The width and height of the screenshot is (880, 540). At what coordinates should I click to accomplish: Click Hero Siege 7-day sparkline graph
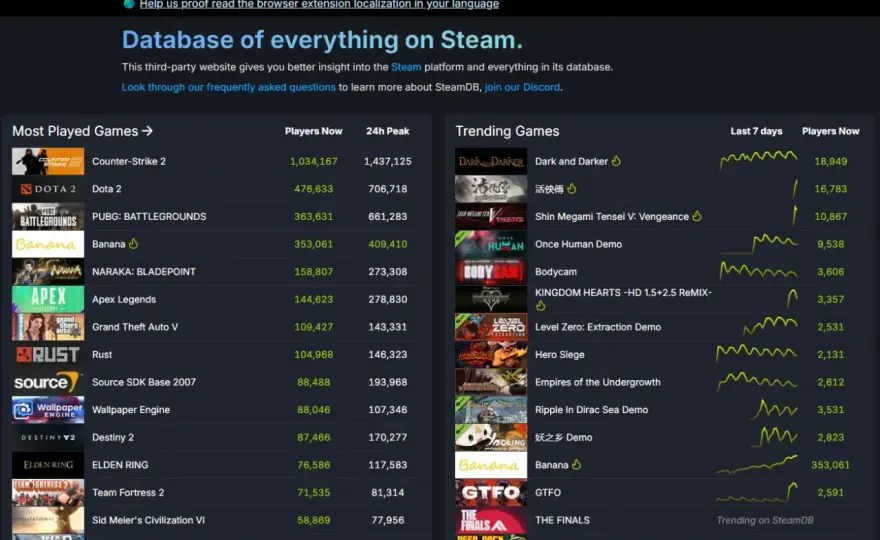[757, 353]
